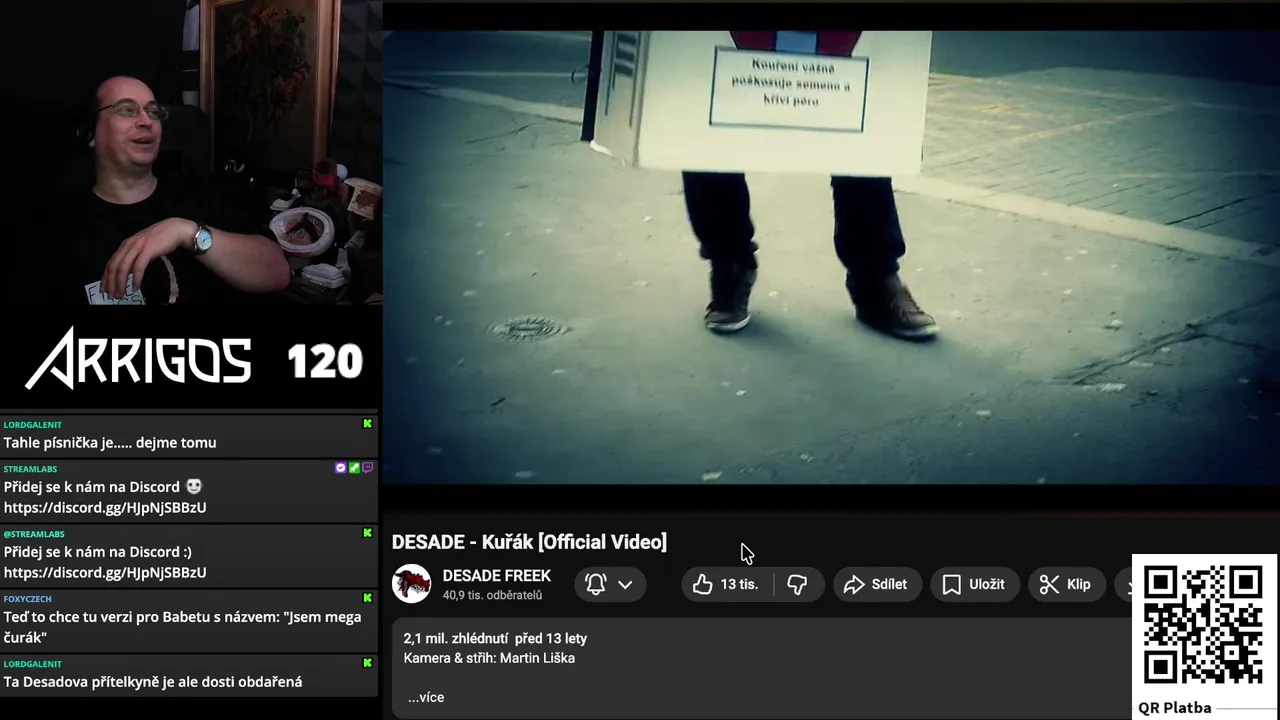Click the Kick icon on FOXYCZECH message

(x=367, y=598)
